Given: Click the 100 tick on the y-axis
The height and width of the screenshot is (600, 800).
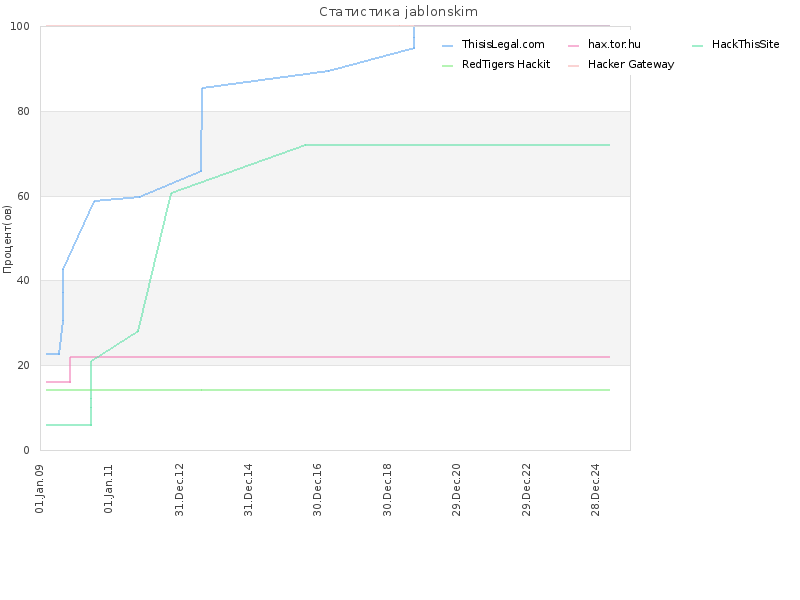Looking at the screenshot, I should coord(20,27).
